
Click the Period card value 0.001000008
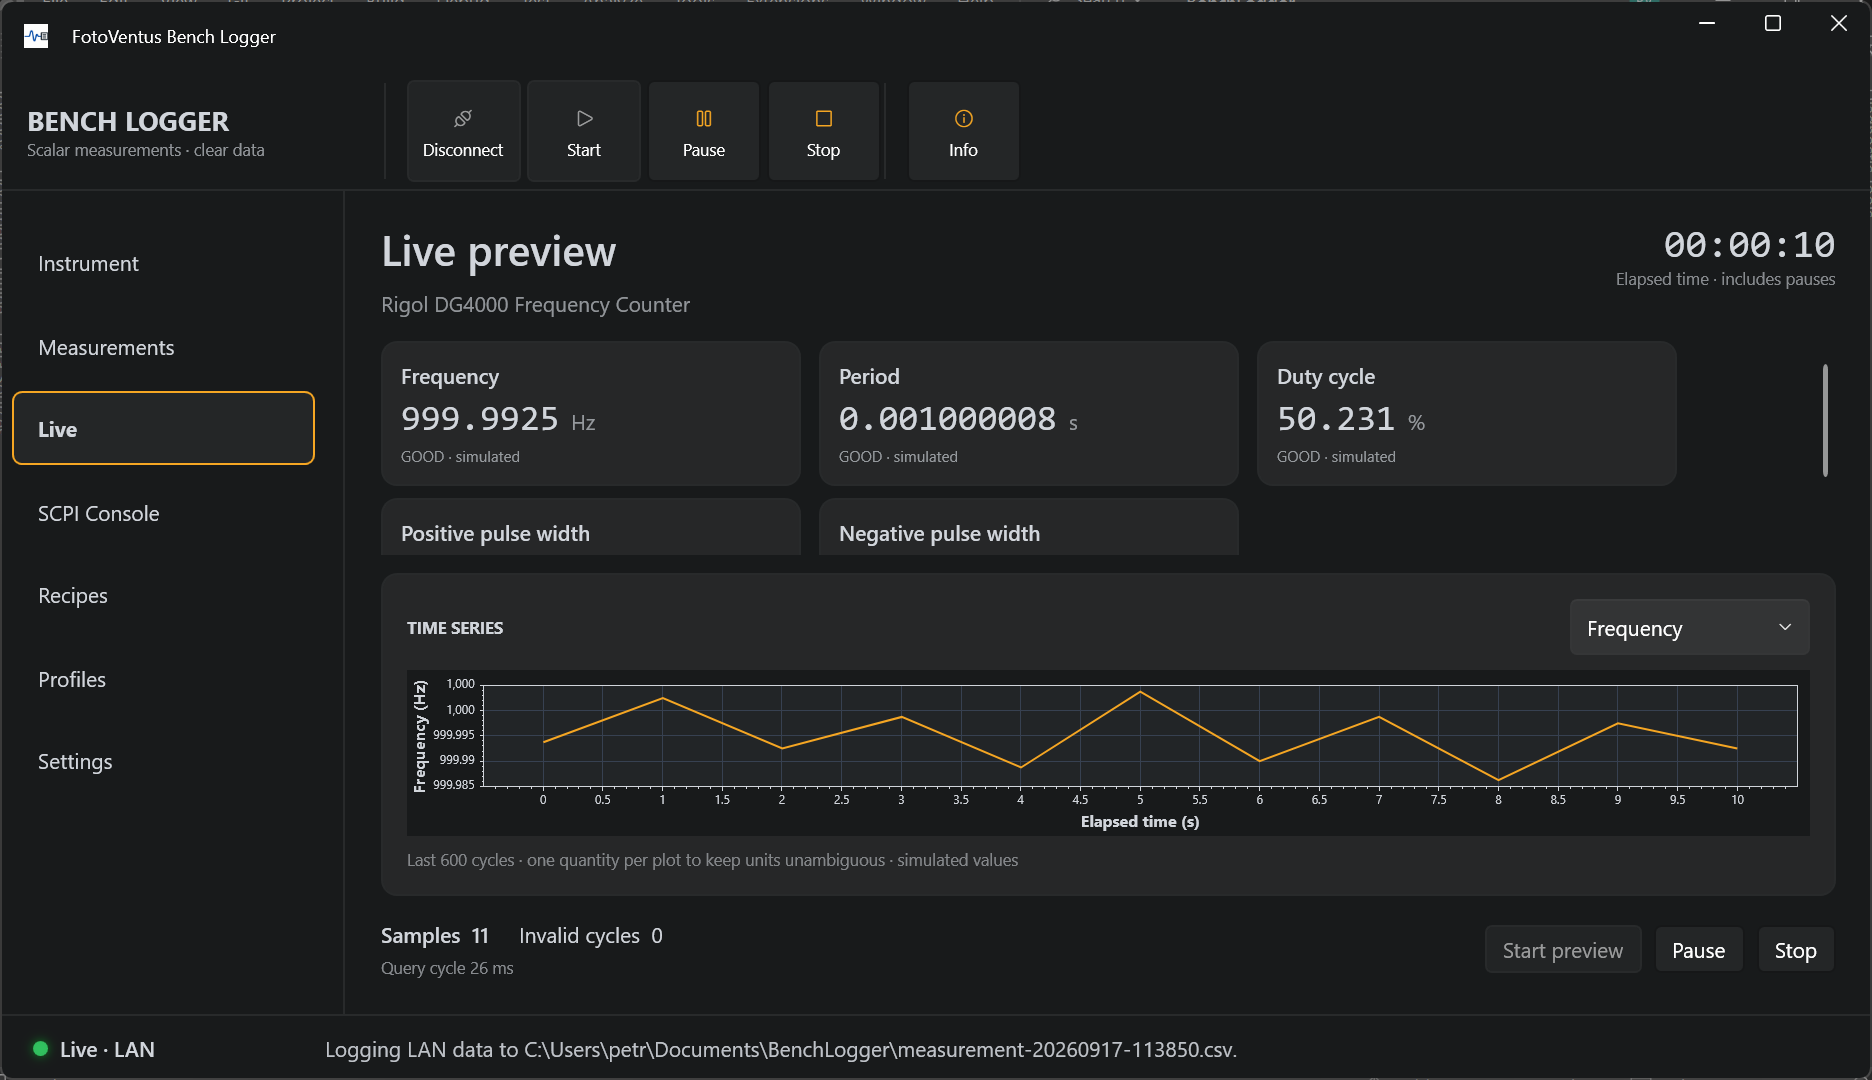[x=948, y=419]
